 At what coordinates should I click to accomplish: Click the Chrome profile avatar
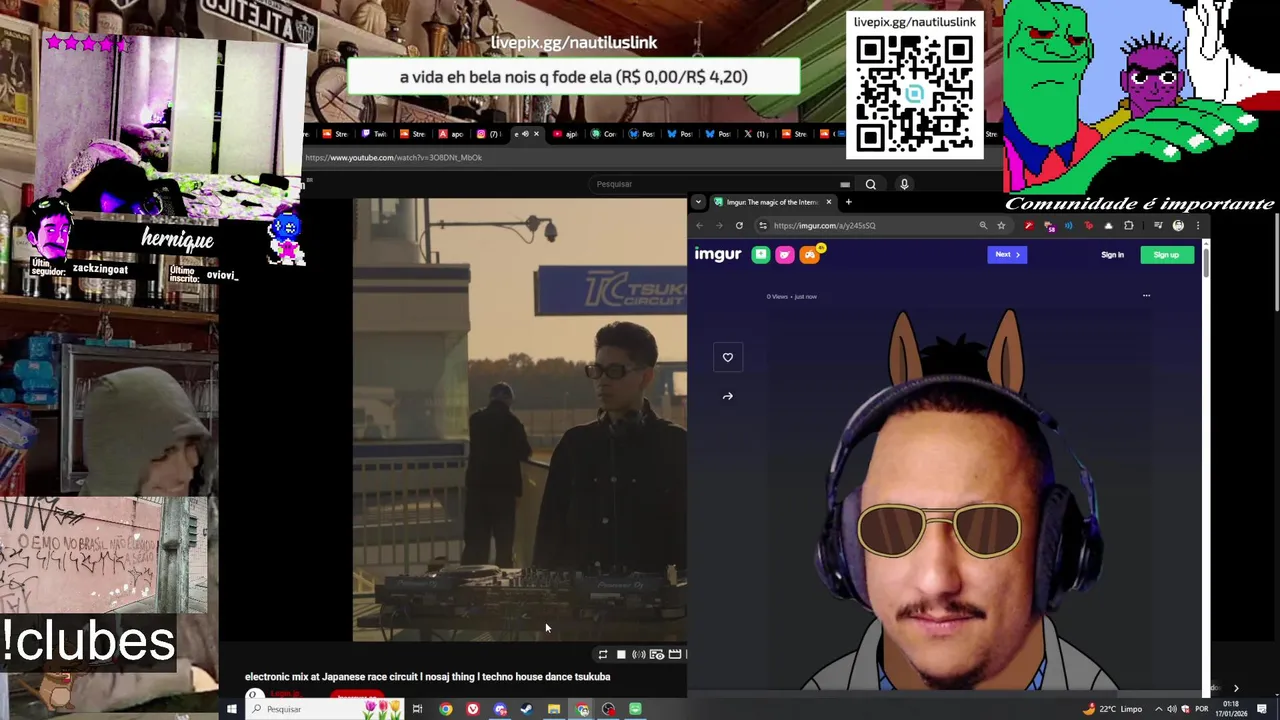1178,226
